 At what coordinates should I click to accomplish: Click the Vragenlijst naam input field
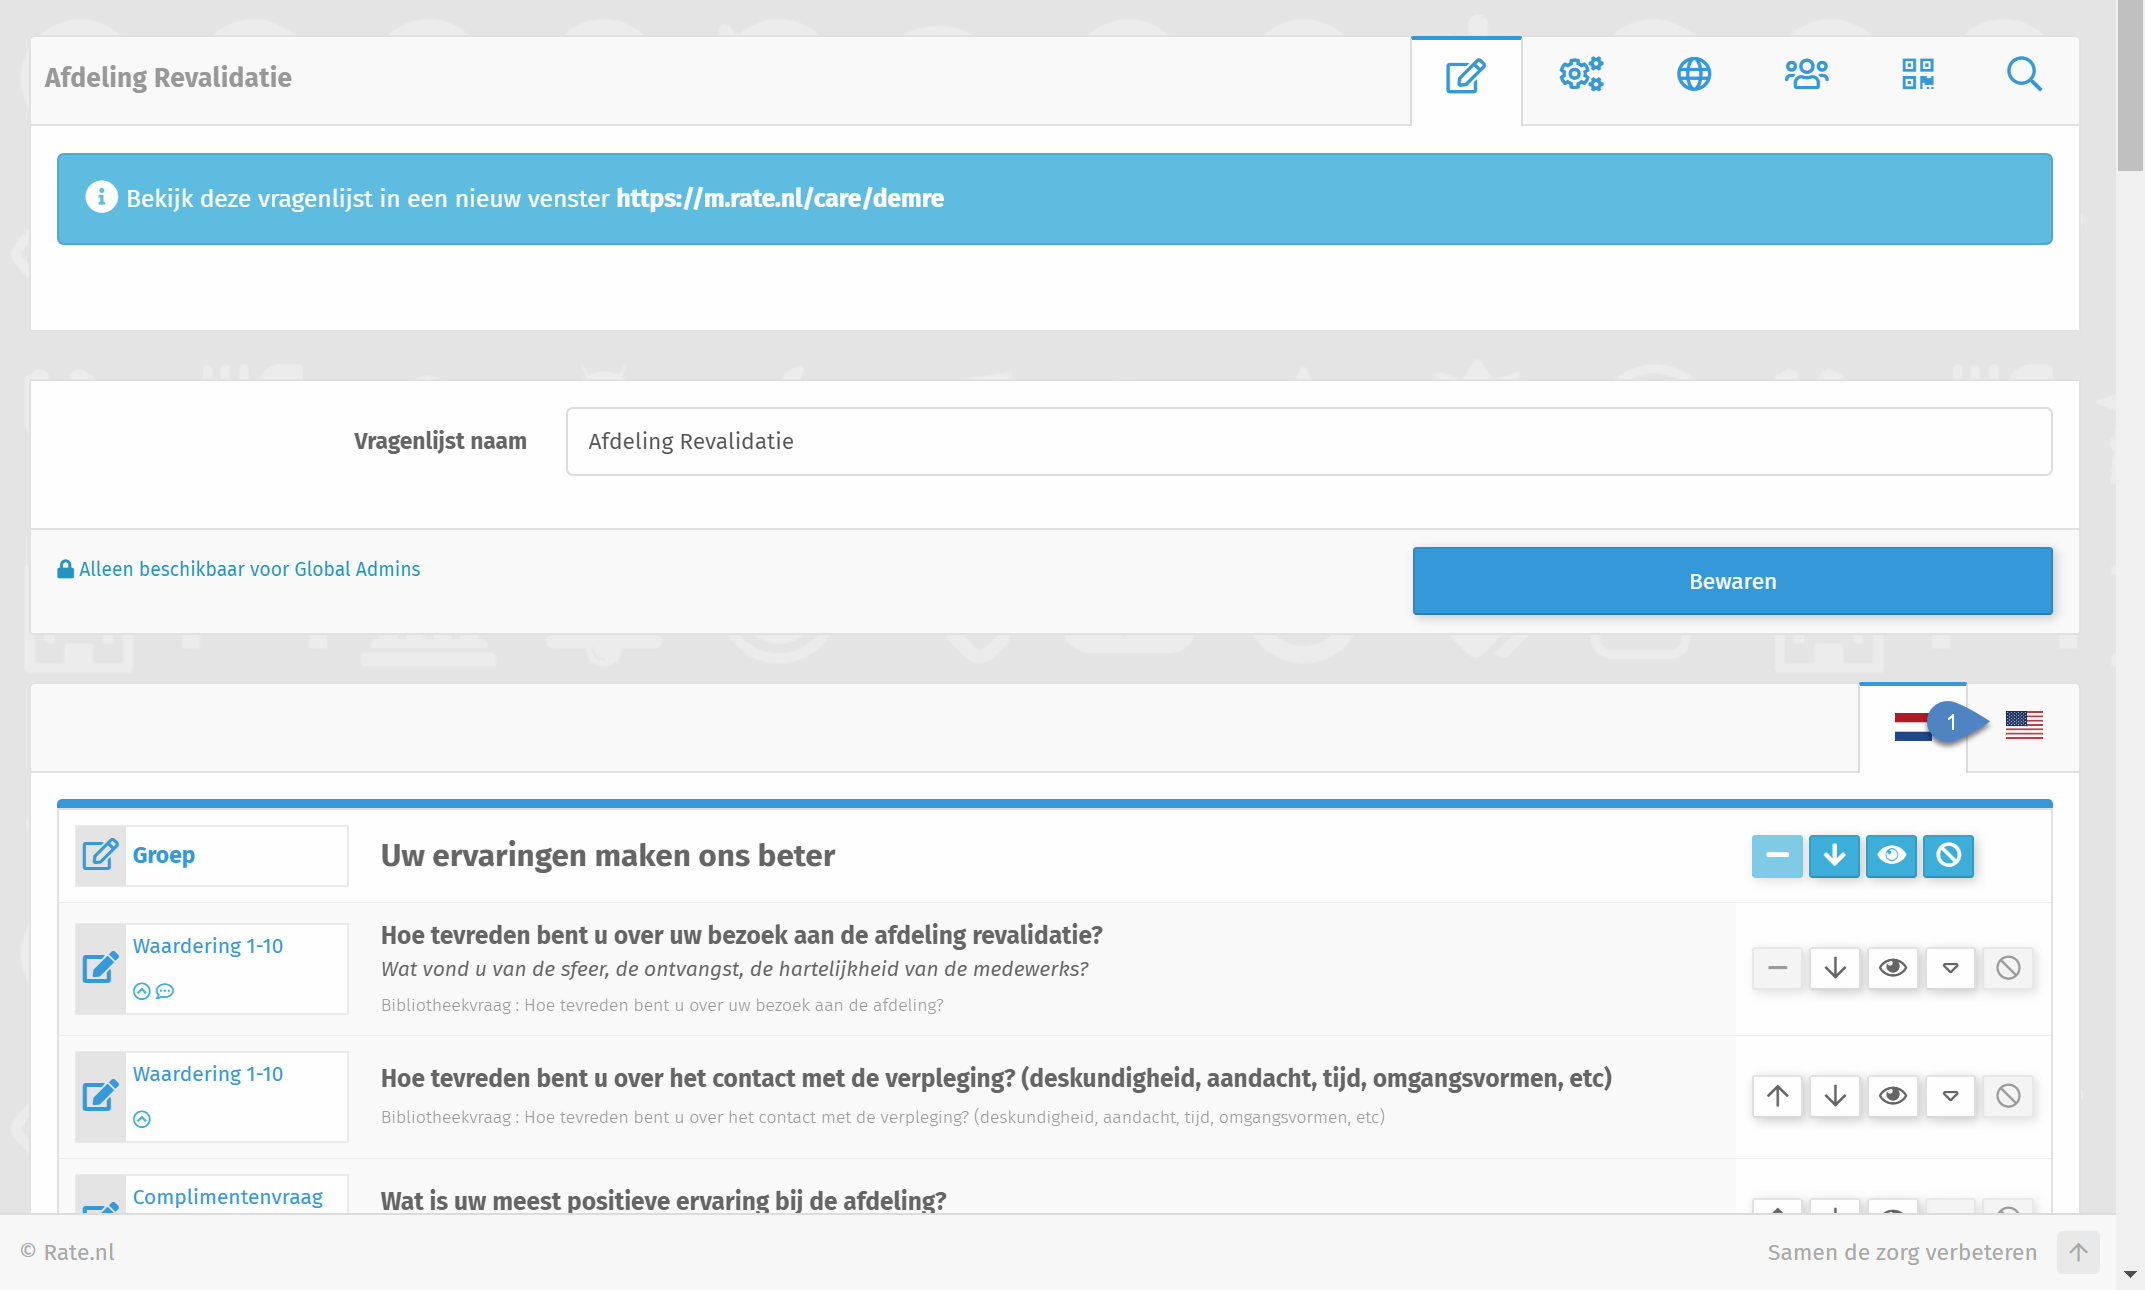tap(1308, 441)
